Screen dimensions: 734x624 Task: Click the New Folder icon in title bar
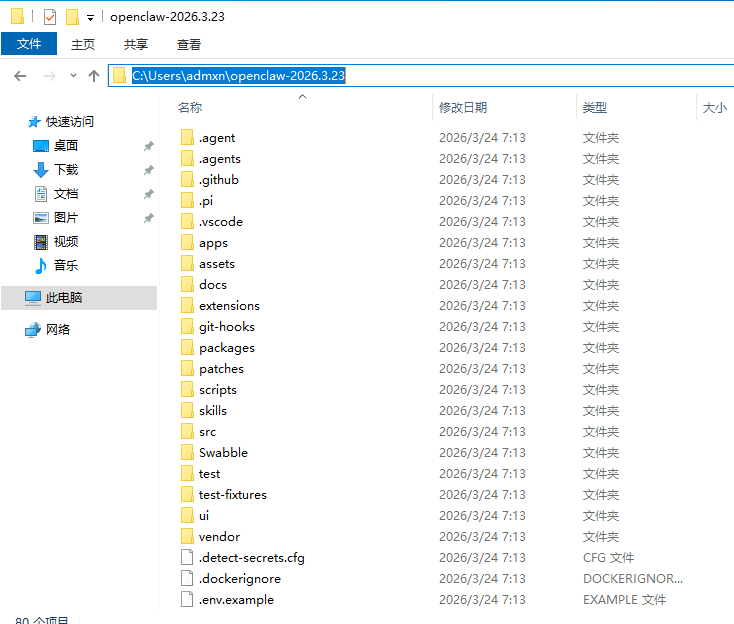(x=72, y=17)
